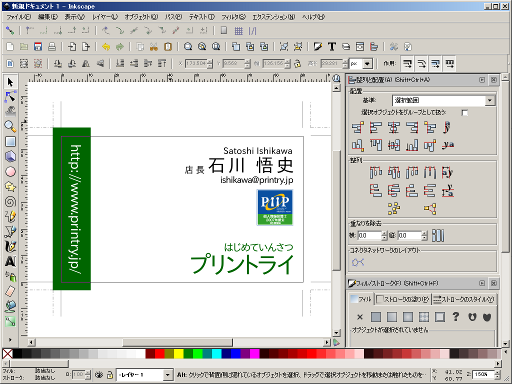Click the Paste clipboard icon
The image size is (512, 384).
coord(168,47)
